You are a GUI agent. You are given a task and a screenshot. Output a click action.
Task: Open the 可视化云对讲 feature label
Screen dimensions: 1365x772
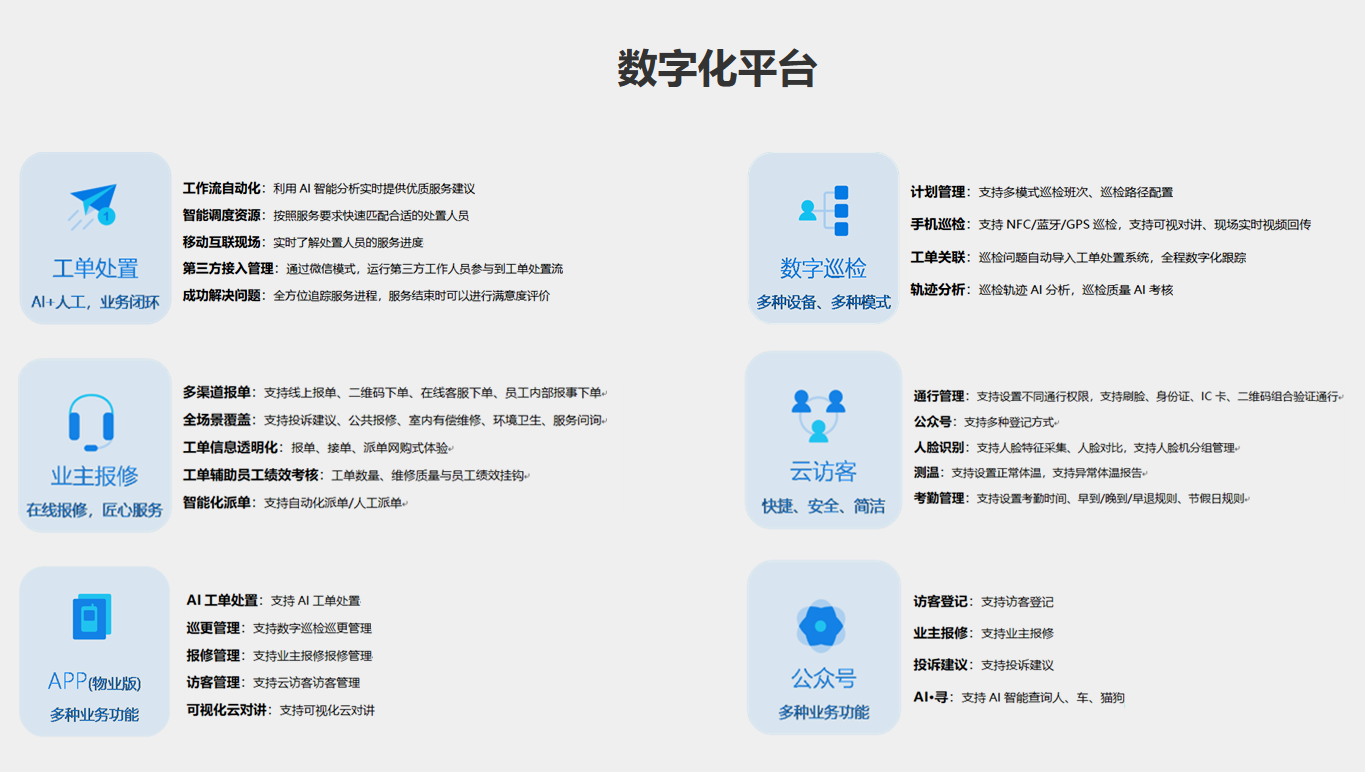[226, 710]
